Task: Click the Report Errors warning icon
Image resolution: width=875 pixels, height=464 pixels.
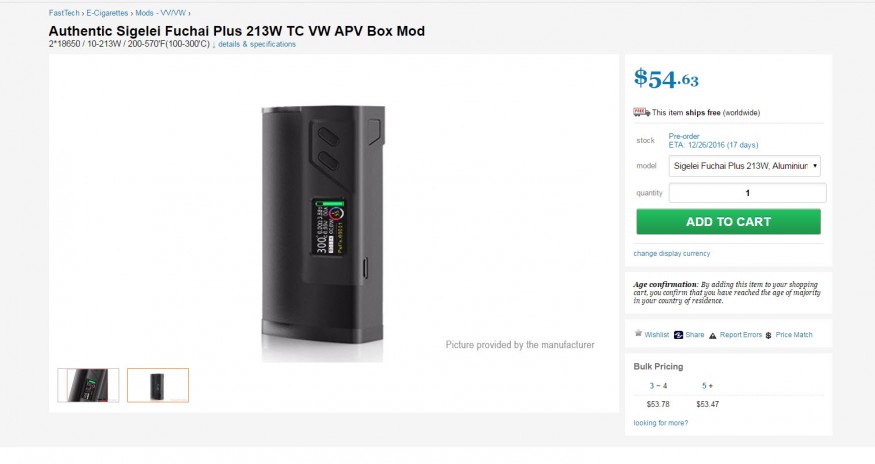Action: [712, 335]
